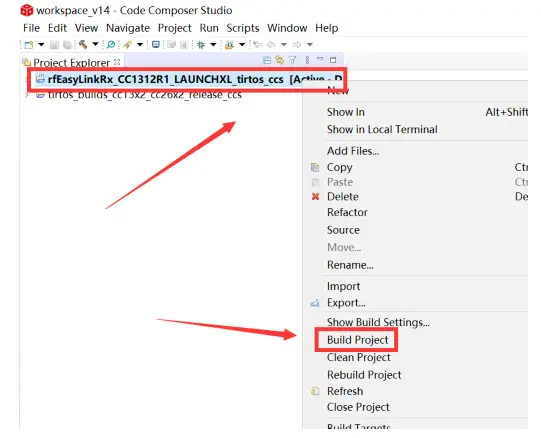The width and height of the screenshot is (541, 438).
Task: Click the New toolbar icon
Action: click(x=29, y=45)
